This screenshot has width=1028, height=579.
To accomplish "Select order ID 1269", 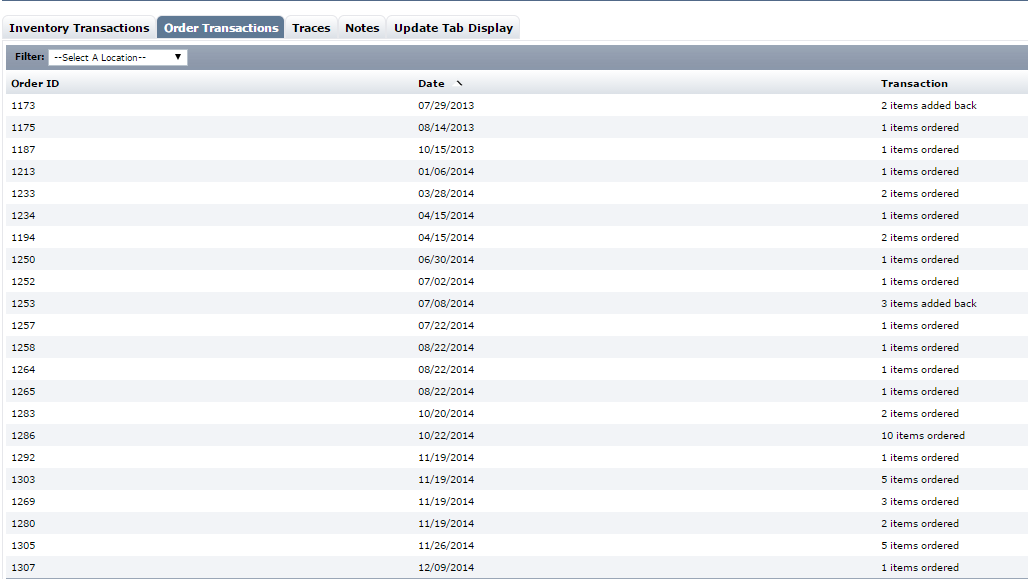I will (23, 501).
